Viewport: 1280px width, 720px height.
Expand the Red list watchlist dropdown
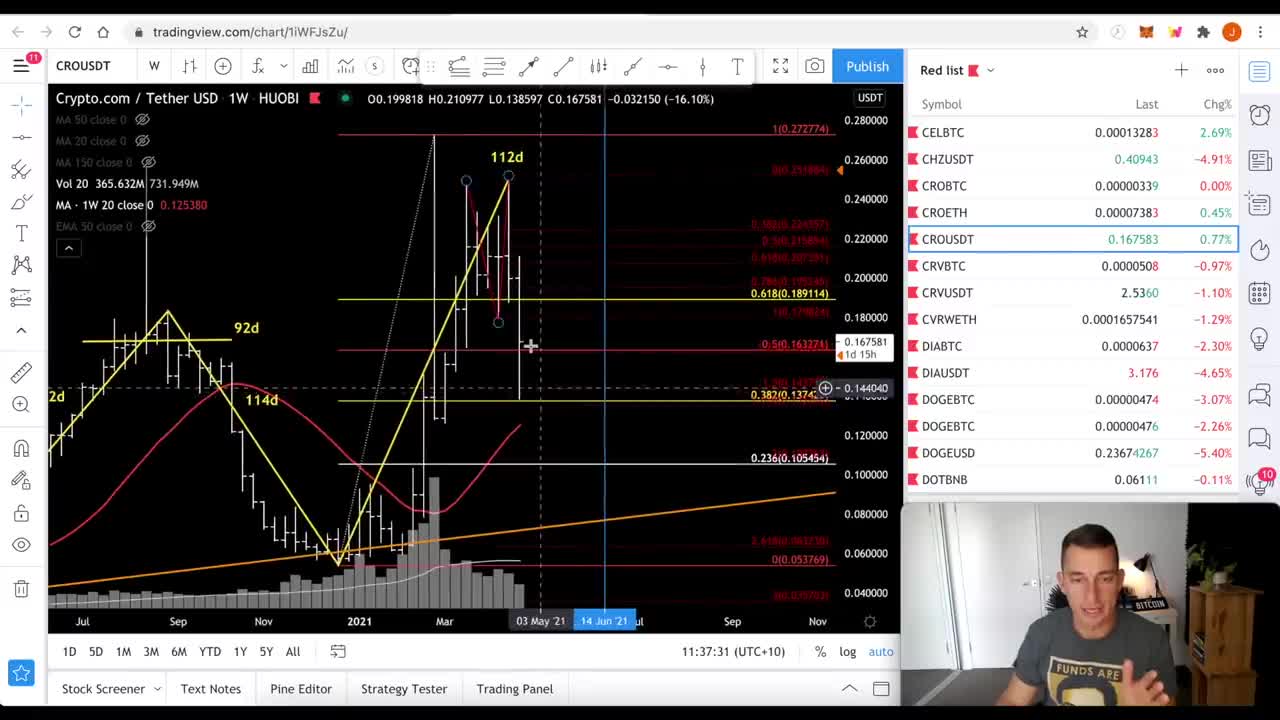990,70
